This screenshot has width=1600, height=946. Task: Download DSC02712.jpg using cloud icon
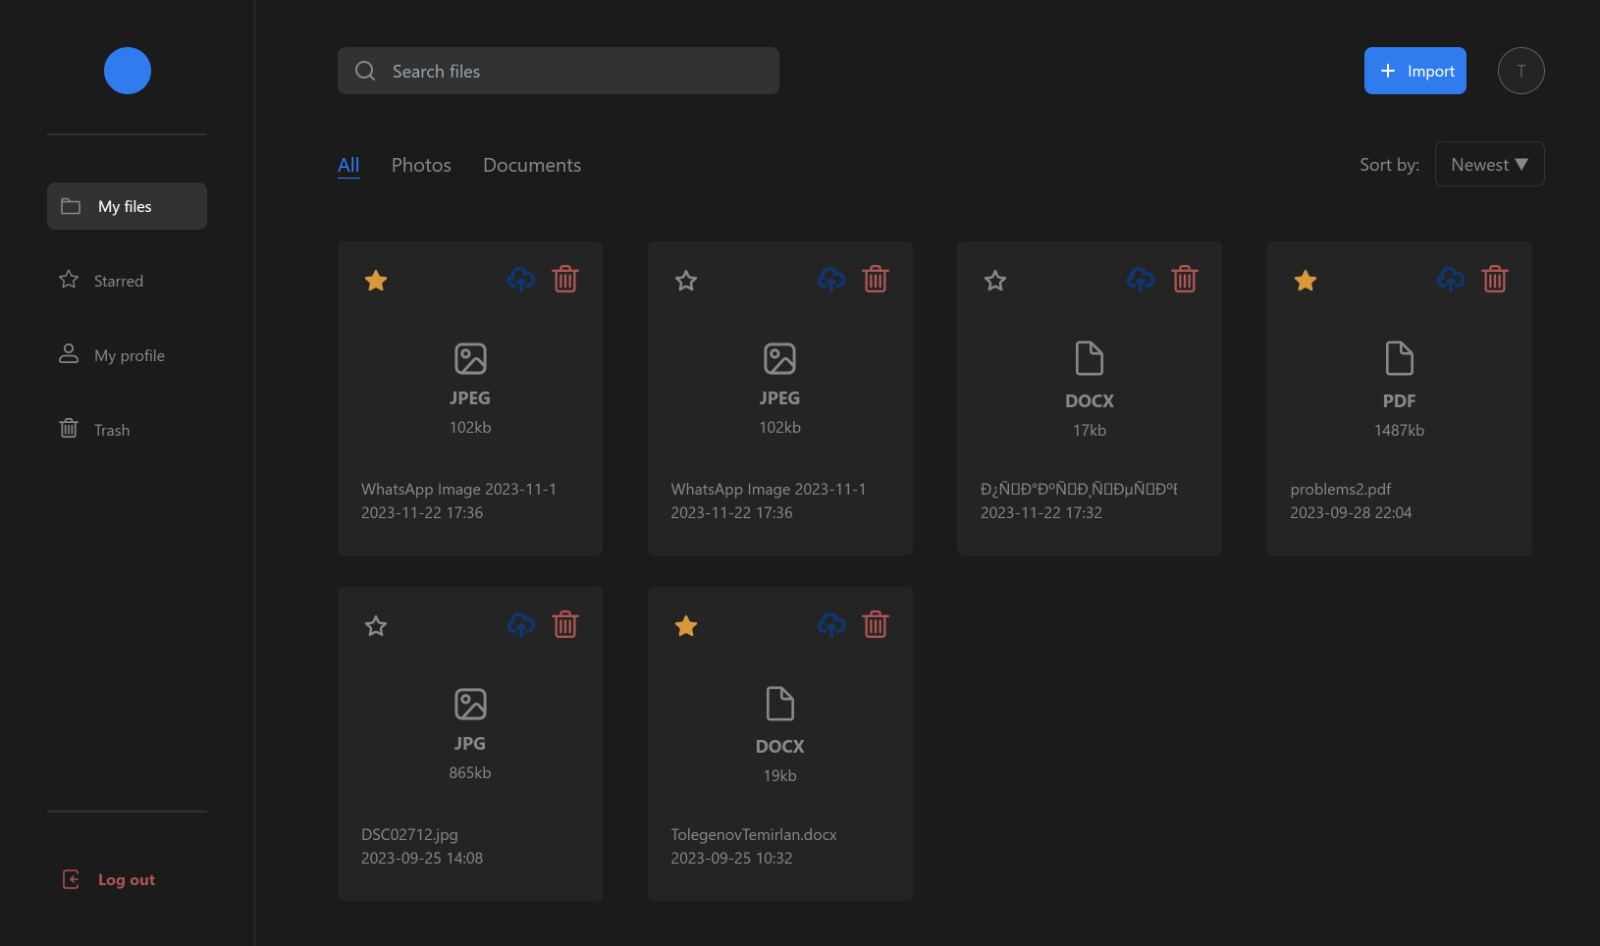tap(521, 625)
